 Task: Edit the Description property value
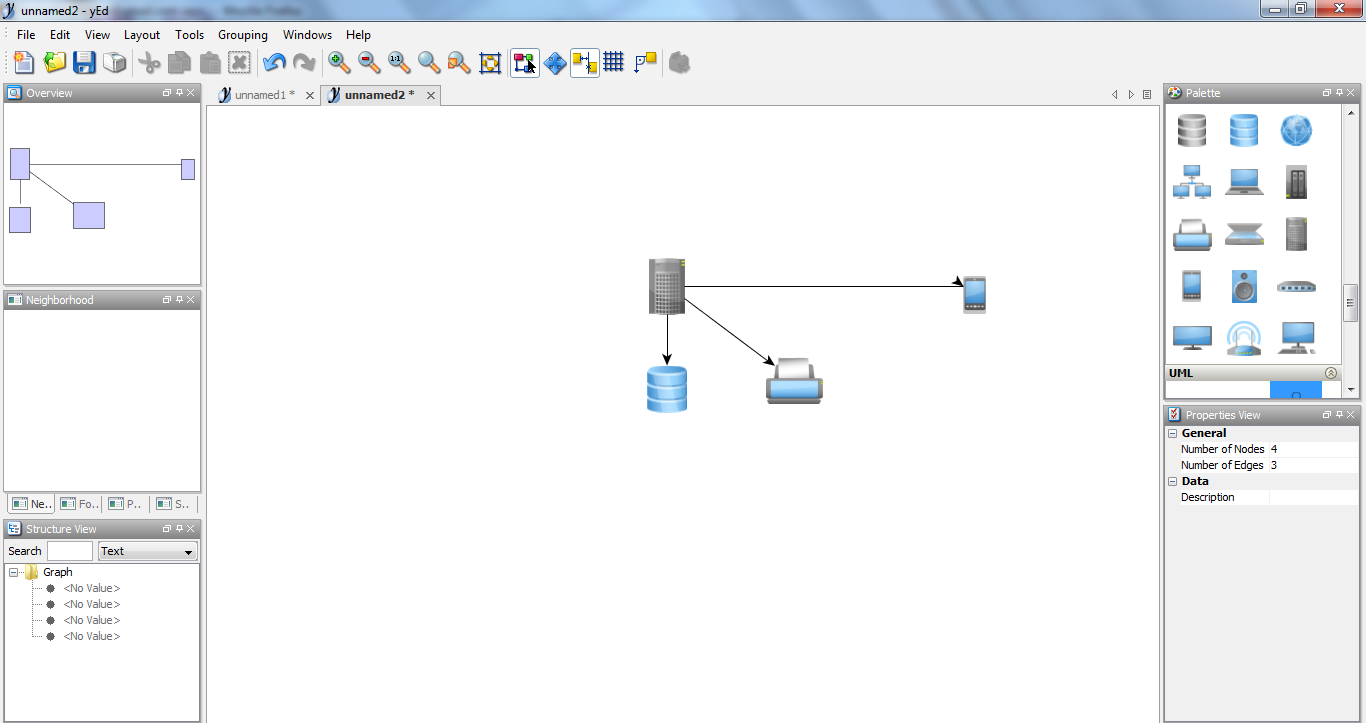click(1314, 497)
